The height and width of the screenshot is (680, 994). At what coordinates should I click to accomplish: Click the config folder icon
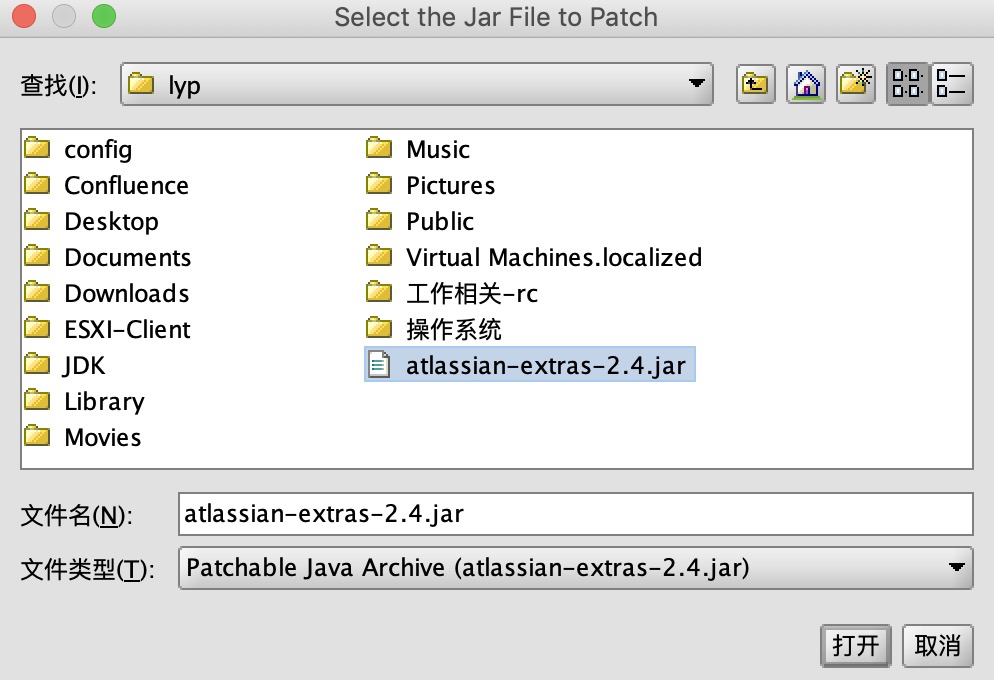tap(37, 148)
